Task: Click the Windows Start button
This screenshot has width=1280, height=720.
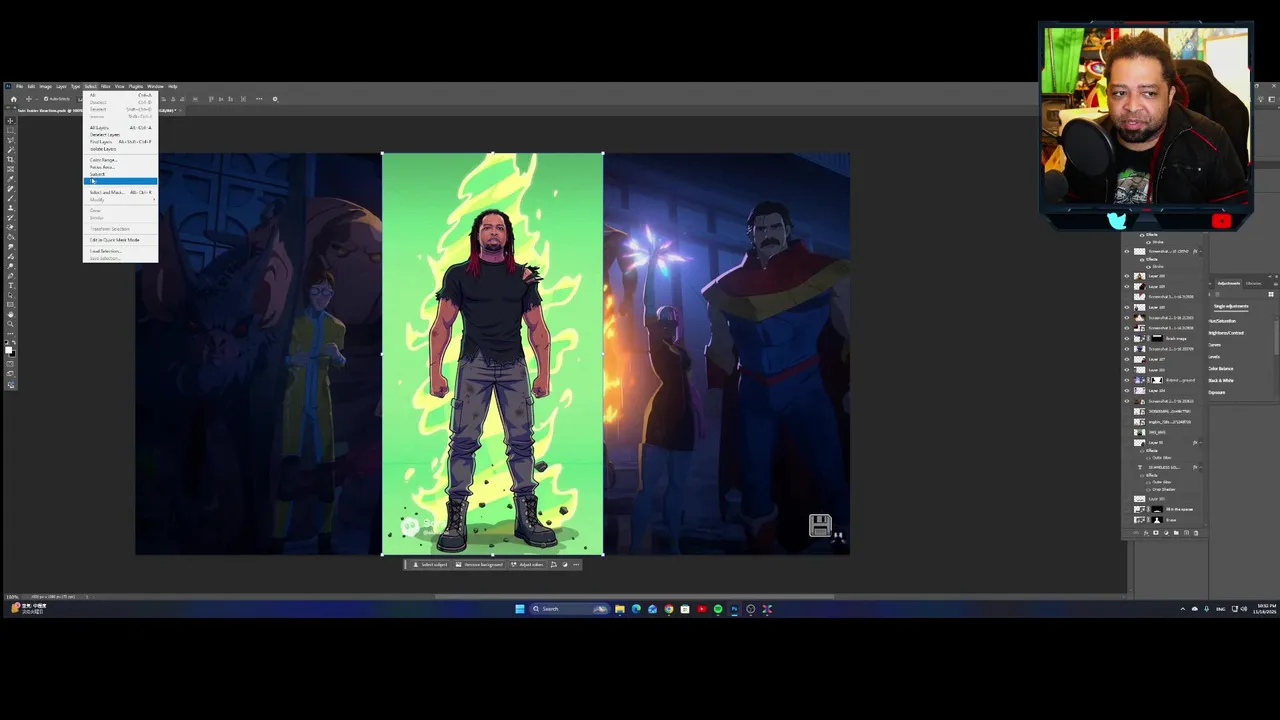Action: click(x=520, y=609)
